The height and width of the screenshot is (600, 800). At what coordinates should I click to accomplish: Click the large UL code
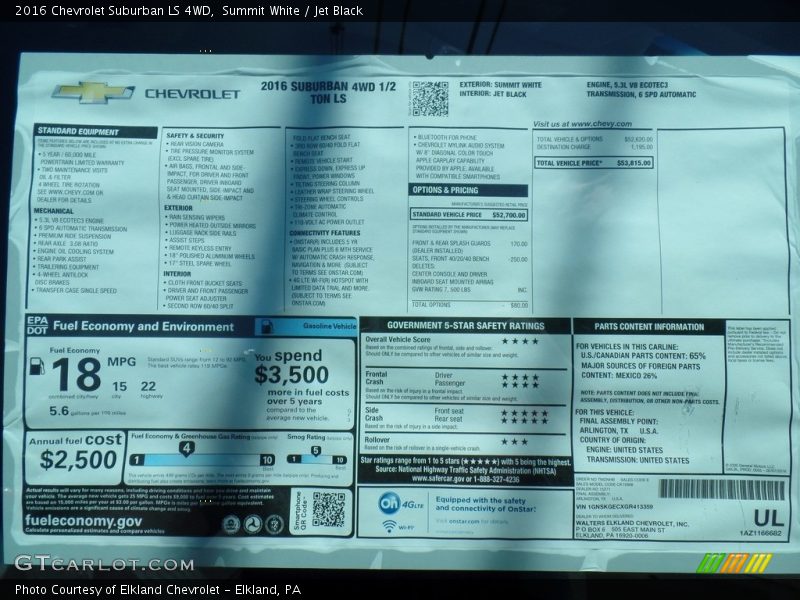point(768,518)
